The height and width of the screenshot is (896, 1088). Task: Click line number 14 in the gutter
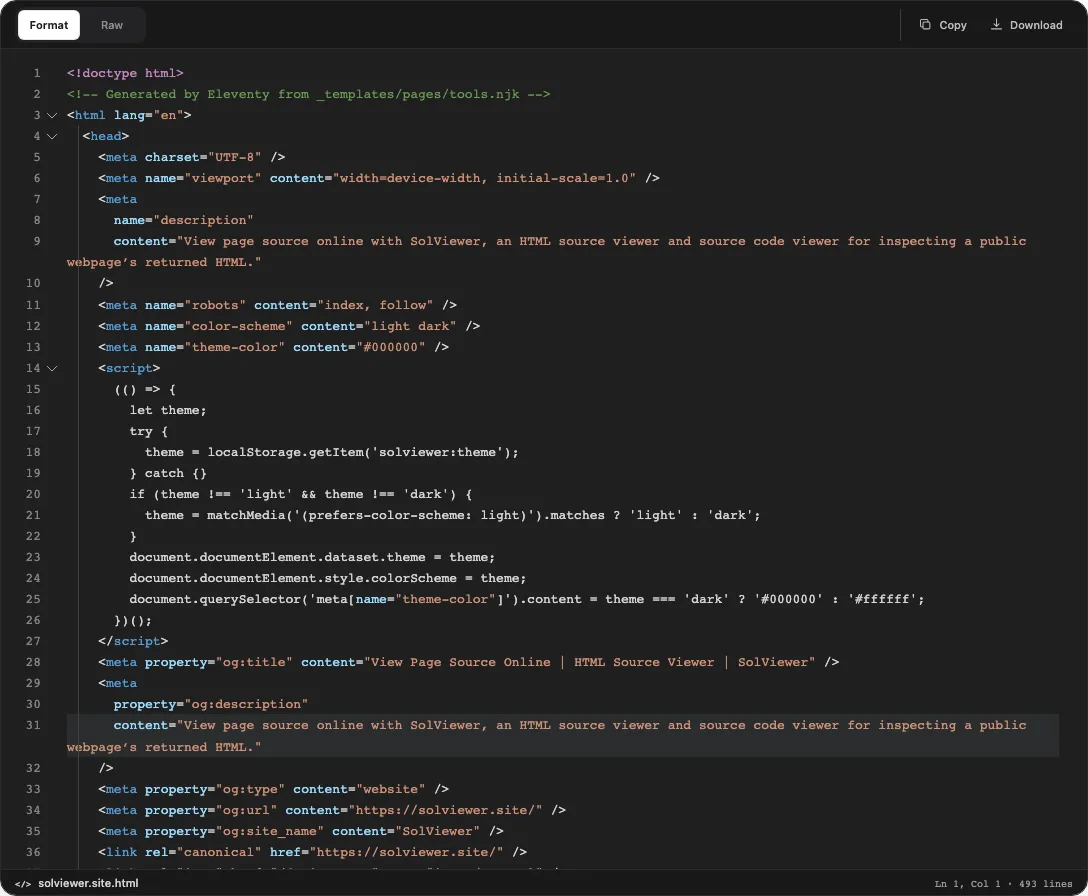(x=33, y=368)
